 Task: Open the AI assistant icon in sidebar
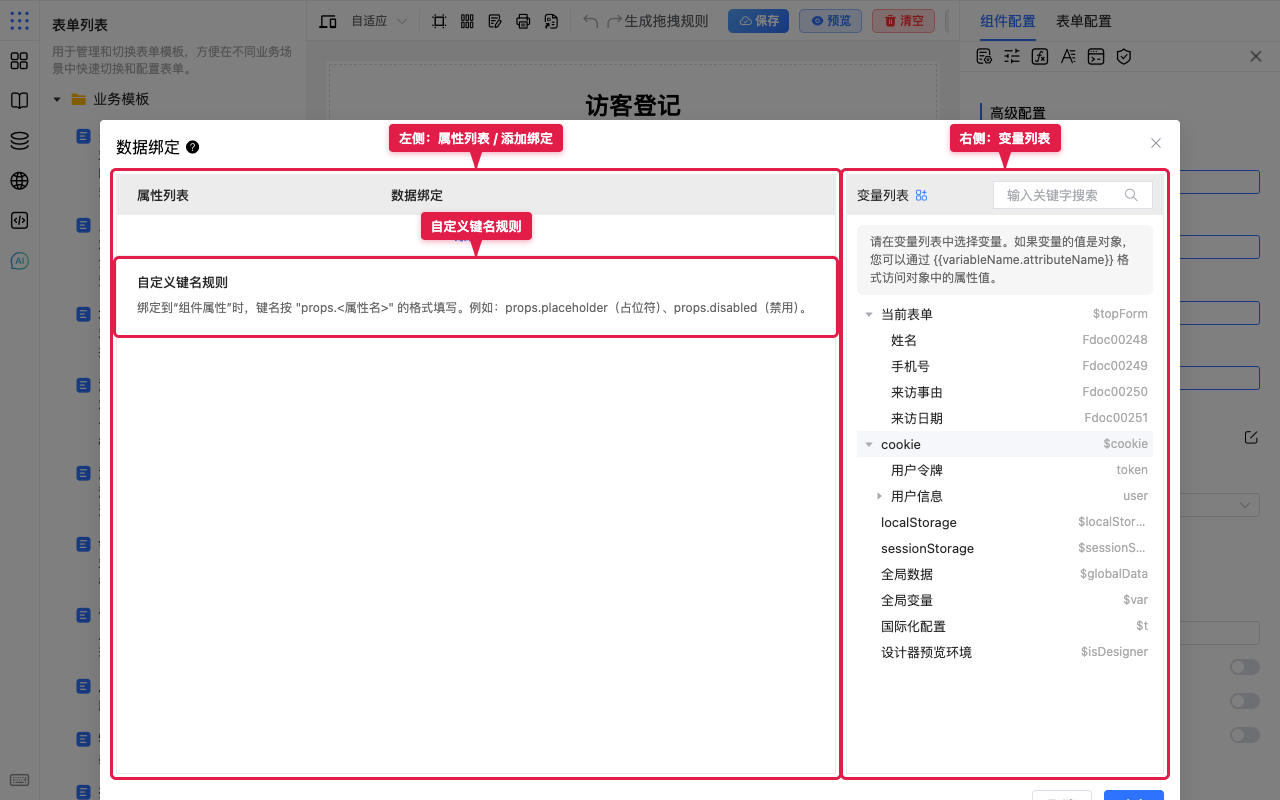[x=19, y=261]
